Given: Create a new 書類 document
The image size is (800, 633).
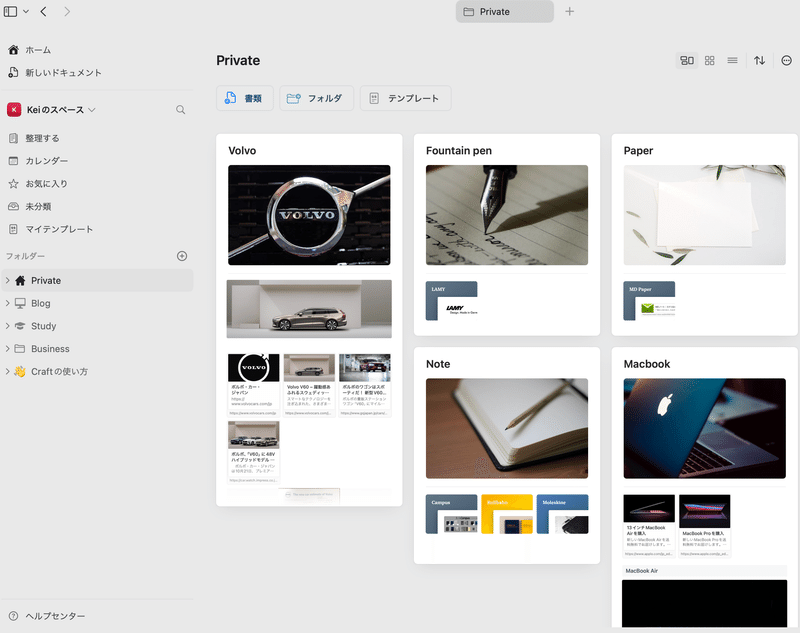Looking at the screenshot, I should pyautogui.click(x=244, y=98).
